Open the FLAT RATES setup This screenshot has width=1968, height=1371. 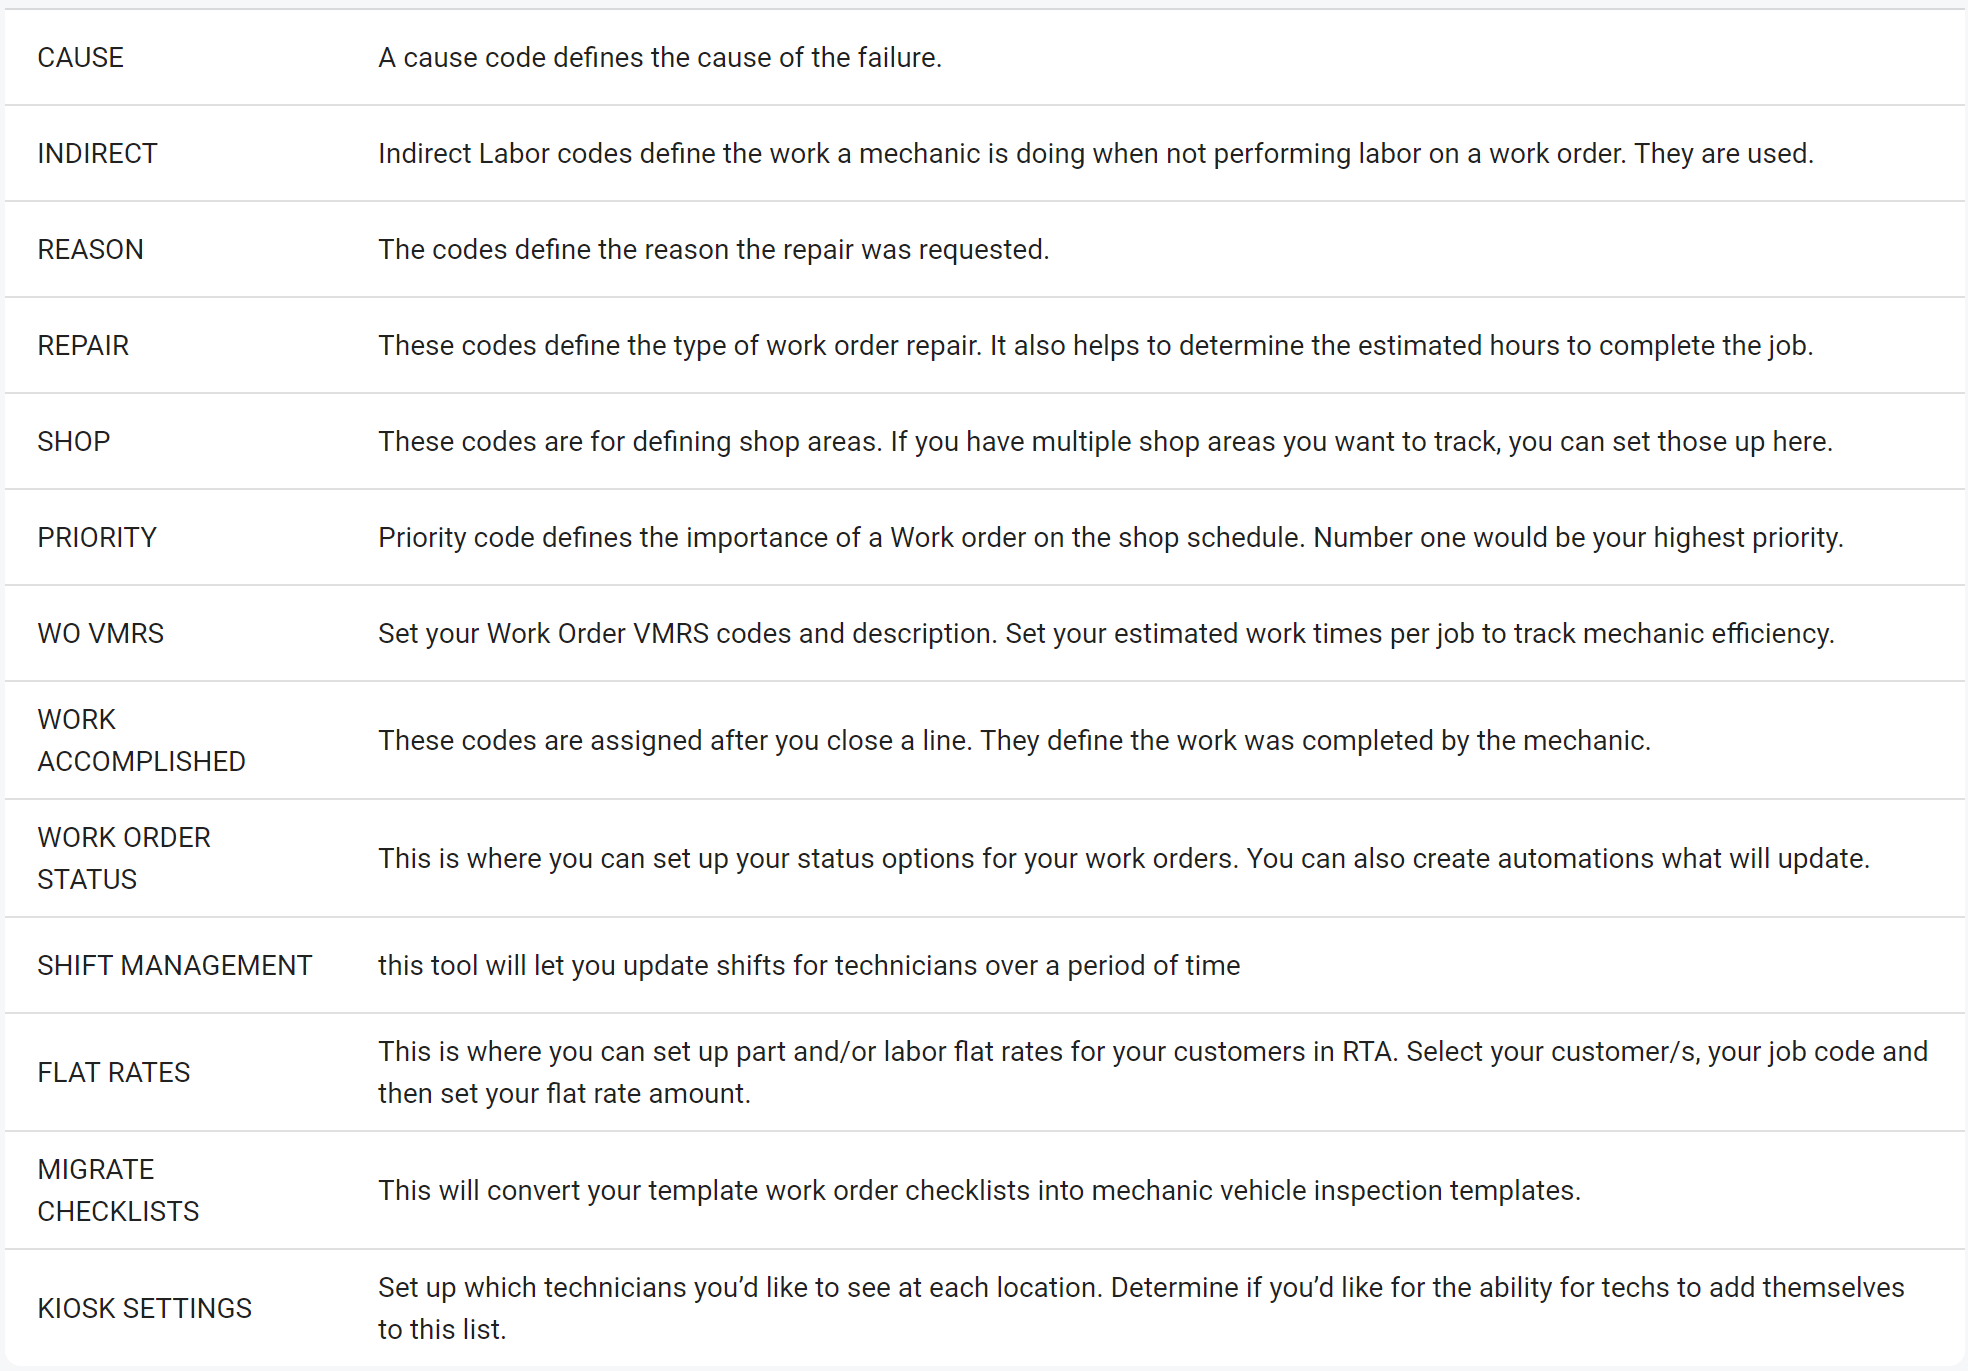[114, 1073]
